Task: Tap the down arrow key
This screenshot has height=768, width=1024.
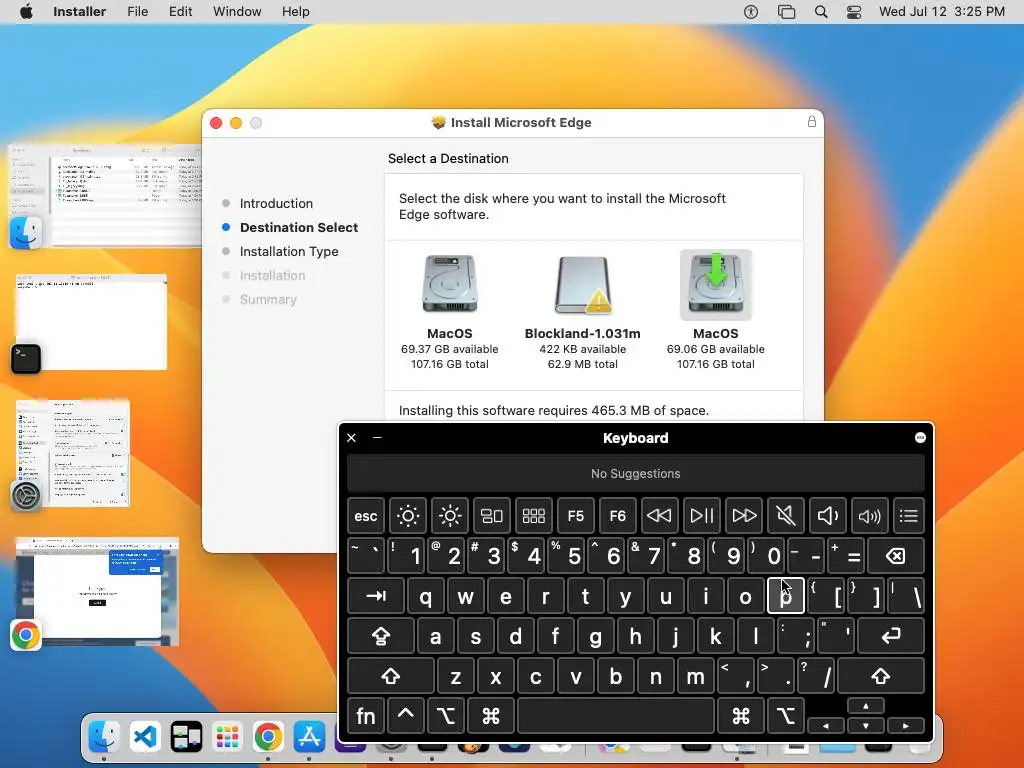Action: tap(866, 726)
